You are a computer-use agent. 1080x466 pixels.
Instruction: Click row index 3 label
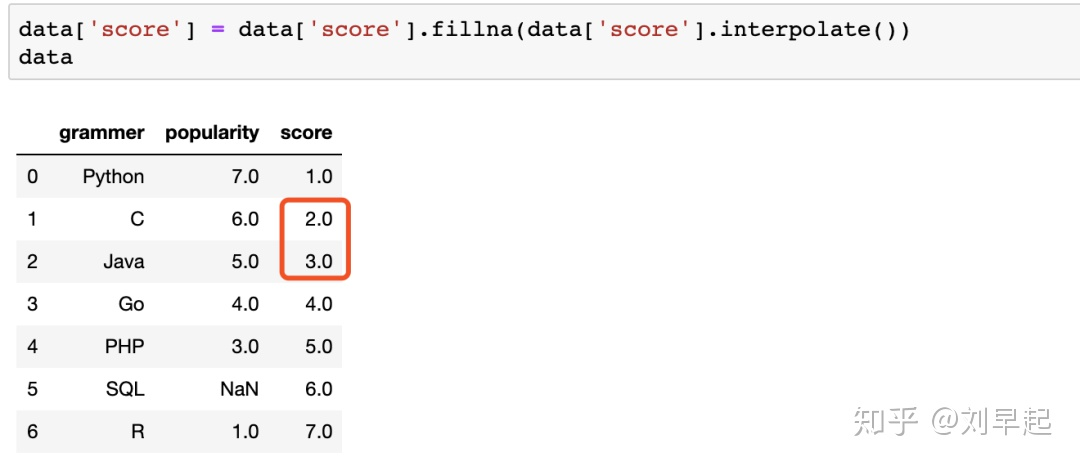[x=32, y=304]
